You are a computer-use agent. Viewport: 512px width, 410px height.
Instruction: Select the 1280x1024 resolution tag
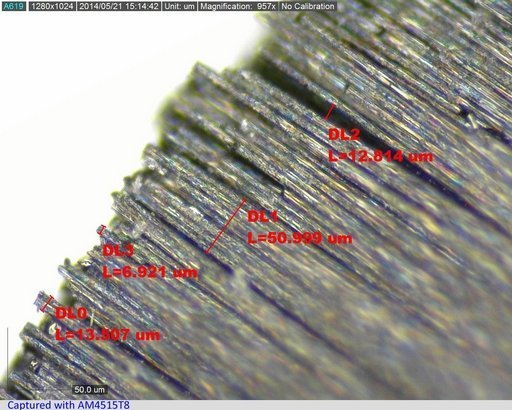pyautogui.click(x=52, y=6)
